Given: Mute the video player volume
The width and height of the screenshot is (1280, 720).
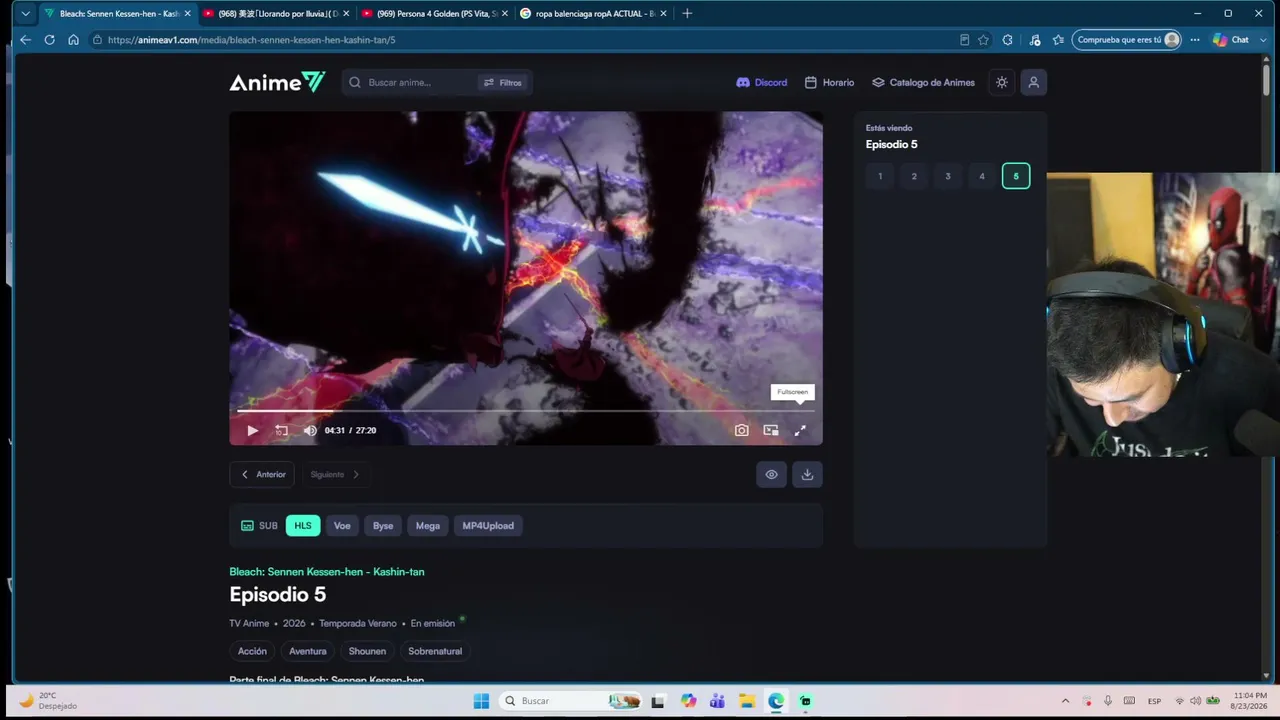Looking at the screenshot, I should (310, 431).
